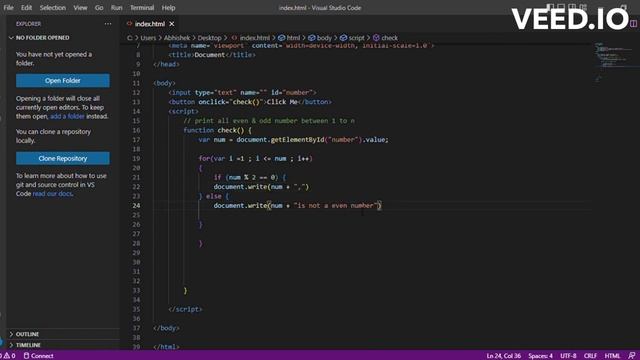Click CRLF end of line status item
The height and width of the screenshot is (360, 640).
tap(590, 356)
